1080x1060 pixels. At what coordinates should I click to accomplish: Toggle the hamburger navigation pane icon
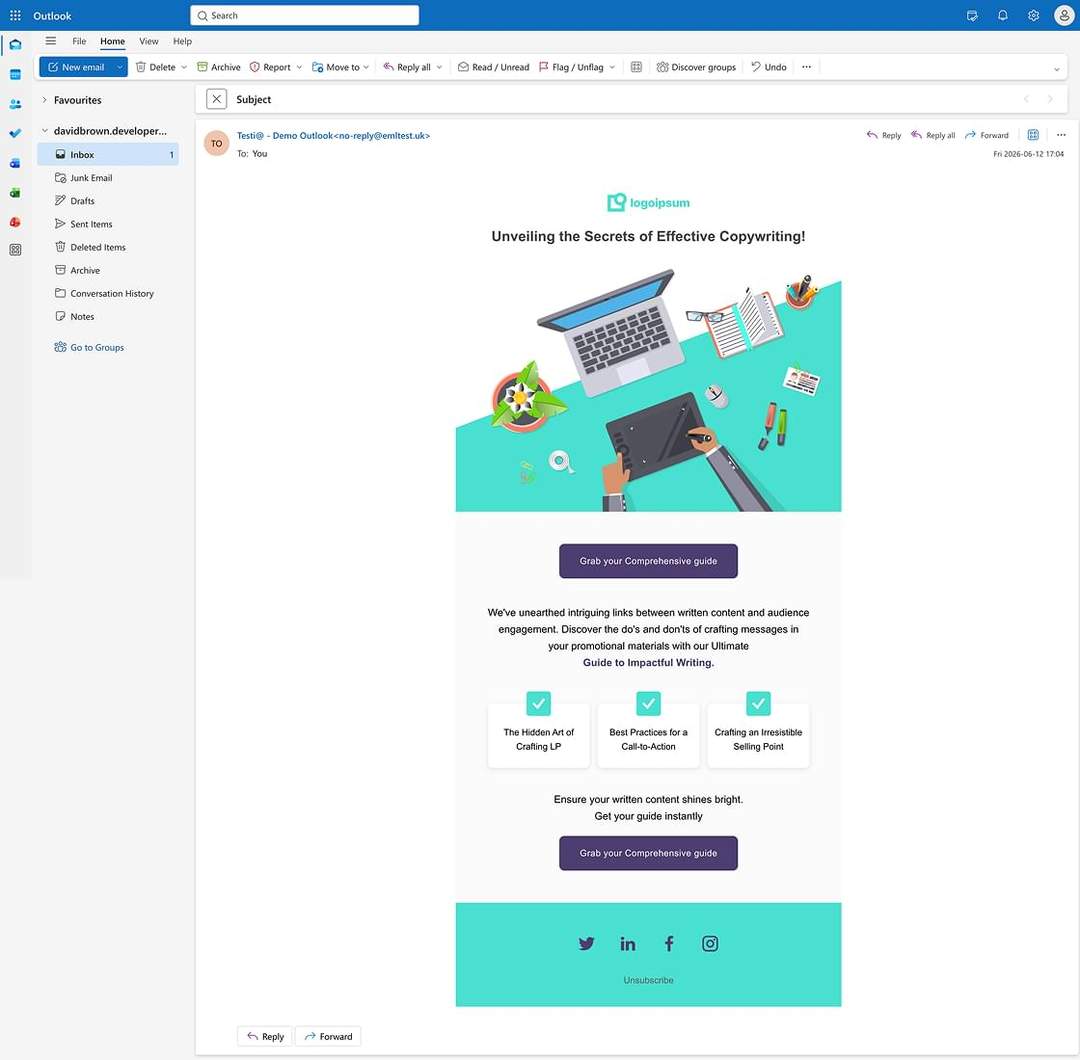(x=50, y=41)
